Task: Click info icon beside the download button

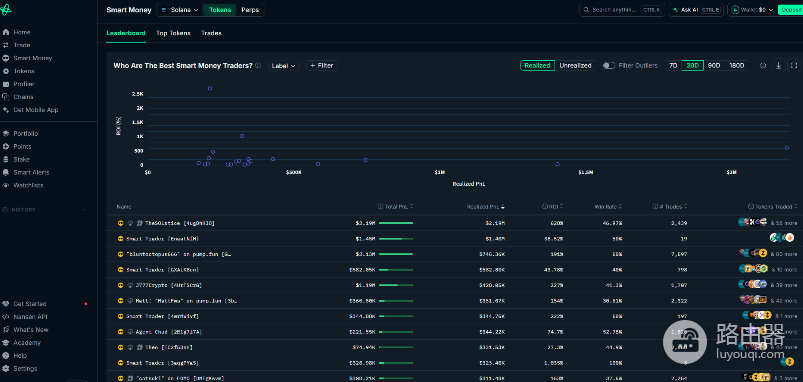Action: 763,66
